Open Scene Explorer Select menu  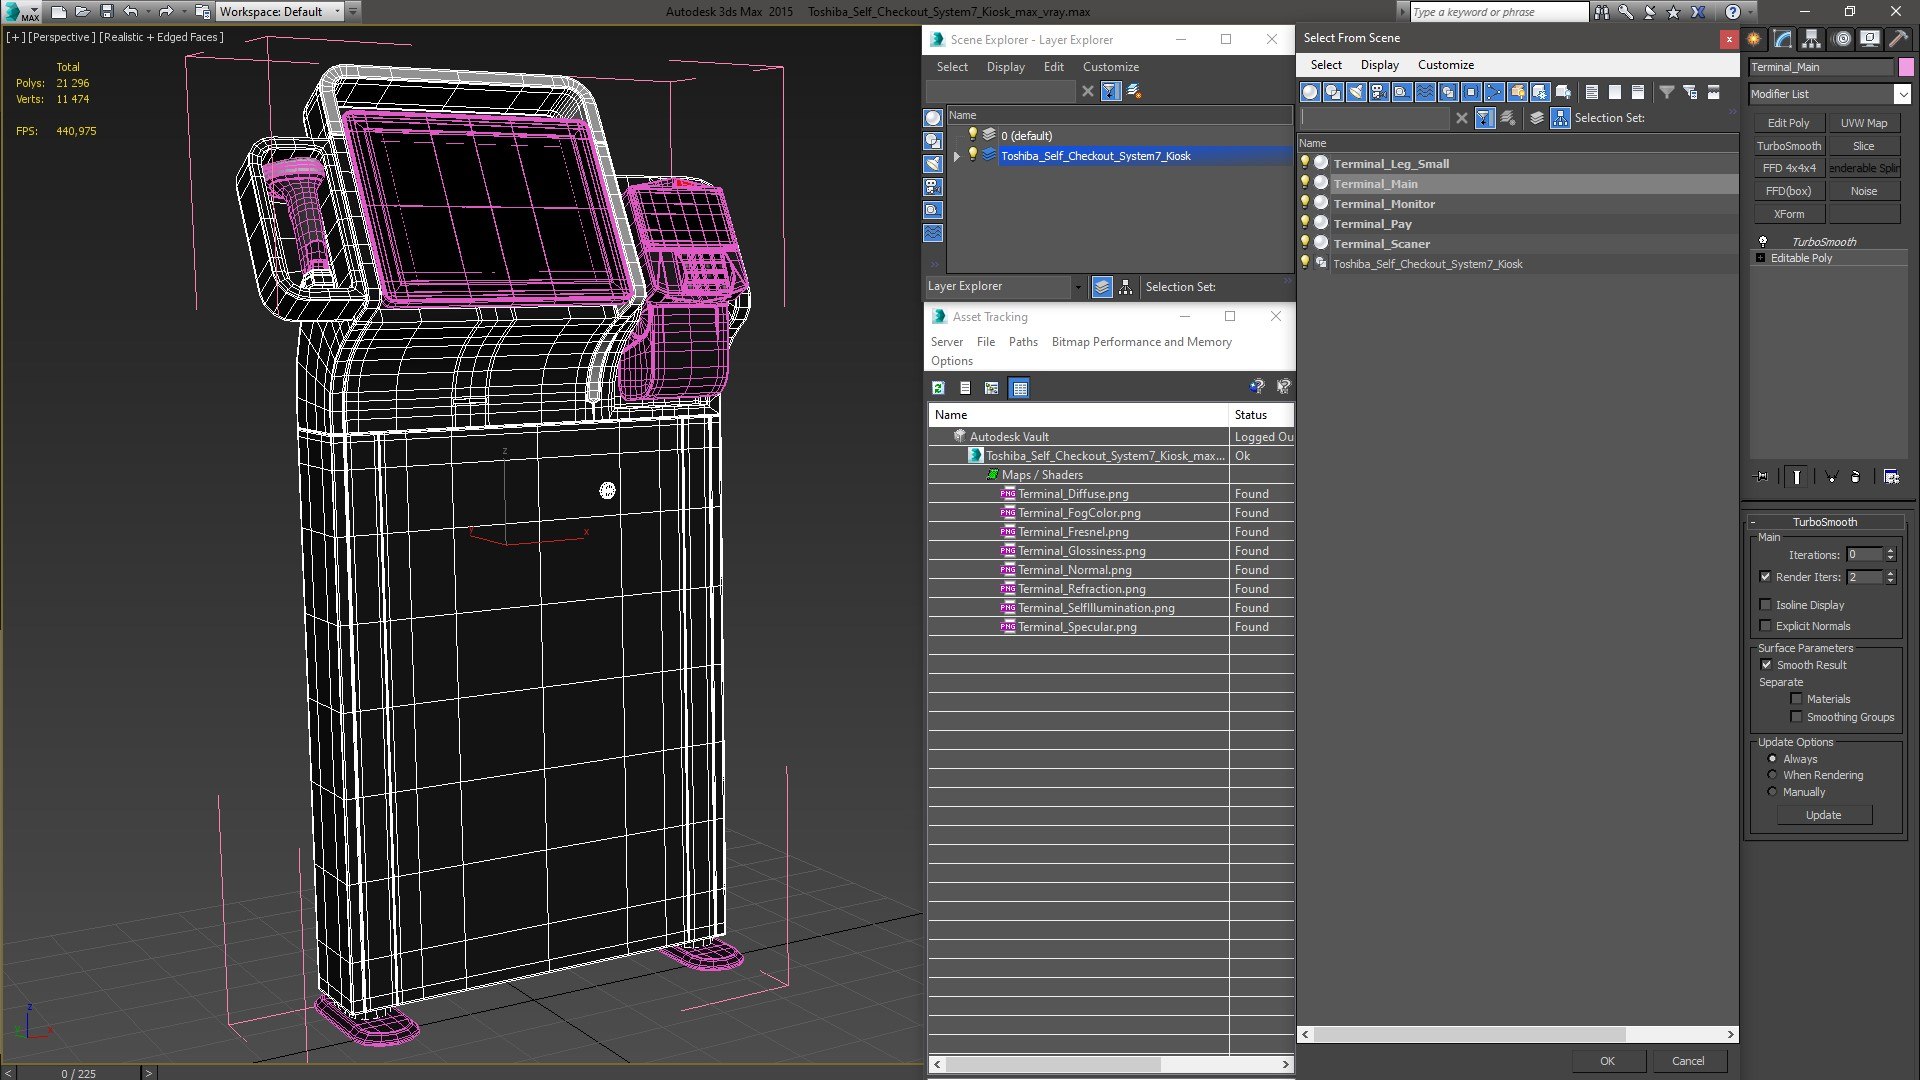952,67
